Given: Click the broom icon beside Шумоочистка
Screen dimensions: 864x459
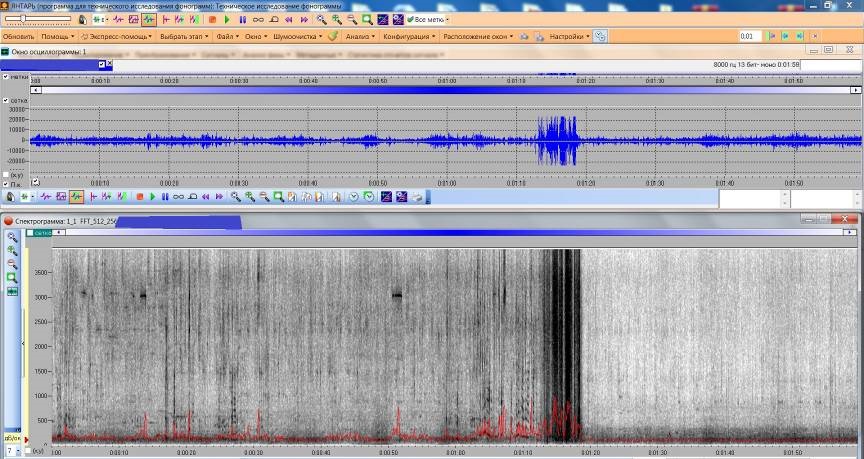Looking at the screenshot, I should (332, 36).
